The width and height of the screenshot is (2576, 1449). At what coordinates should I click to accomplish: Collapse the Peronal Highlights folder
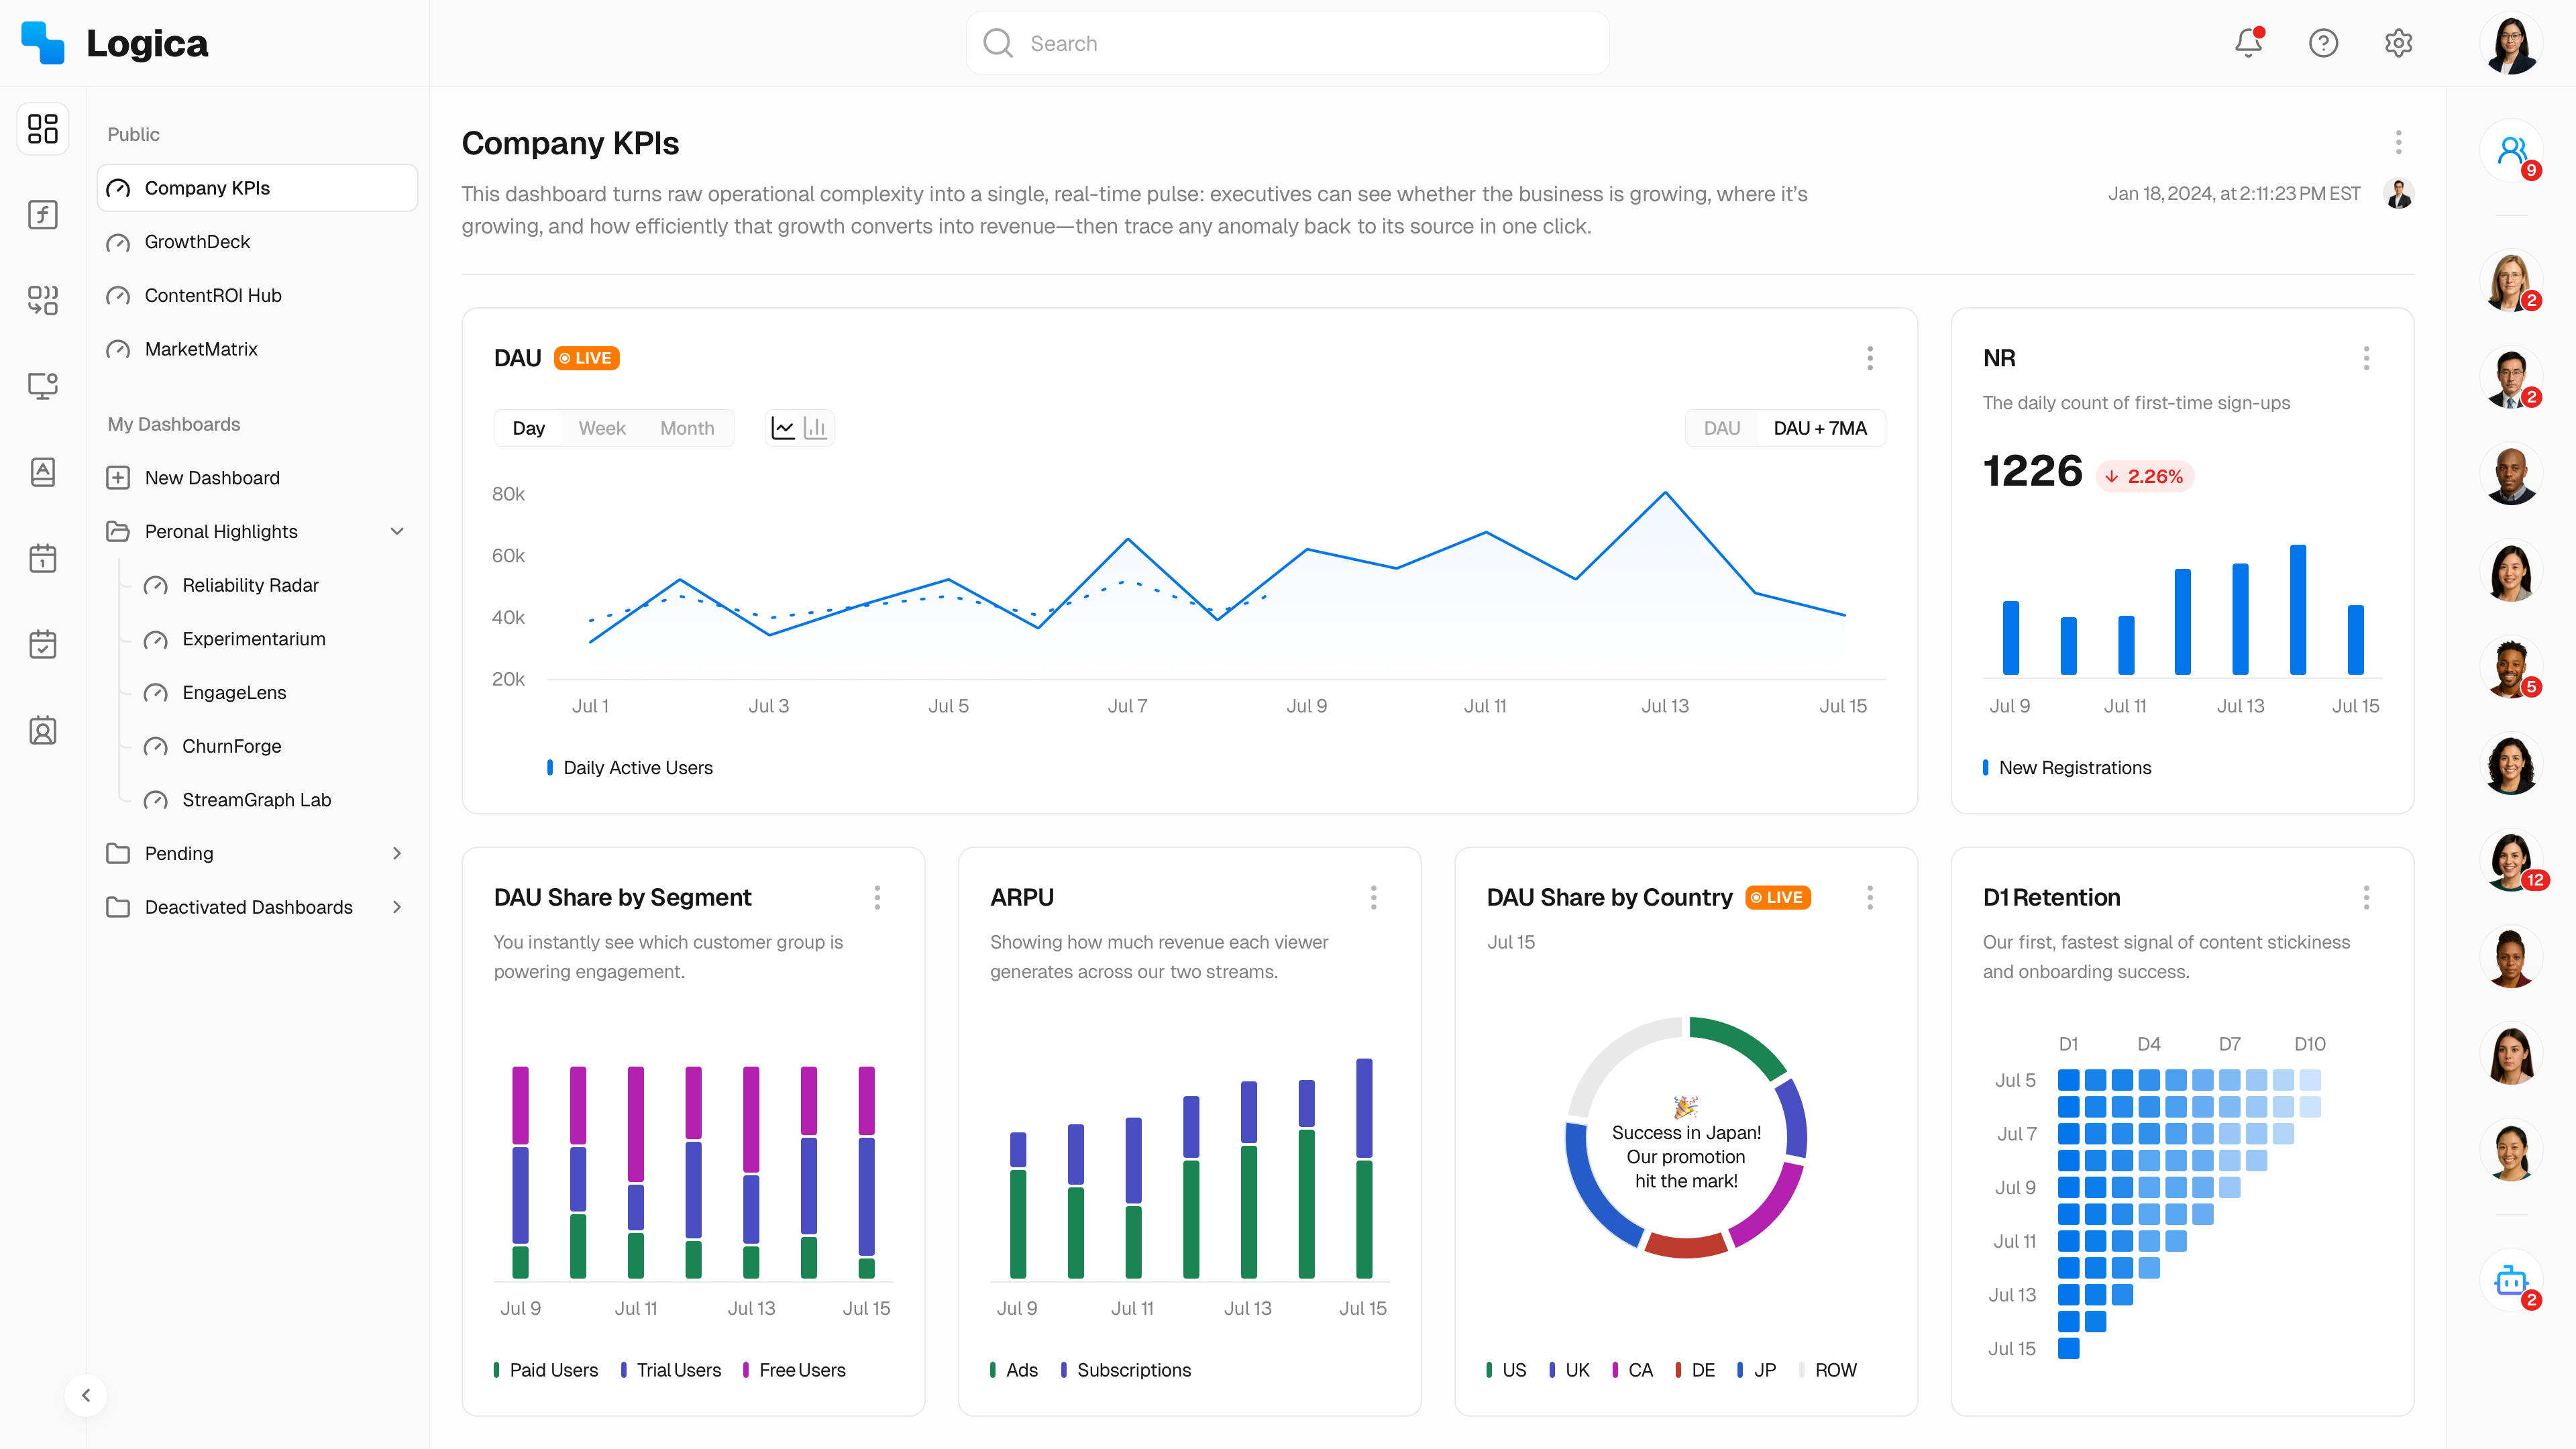tap(398, 531)
